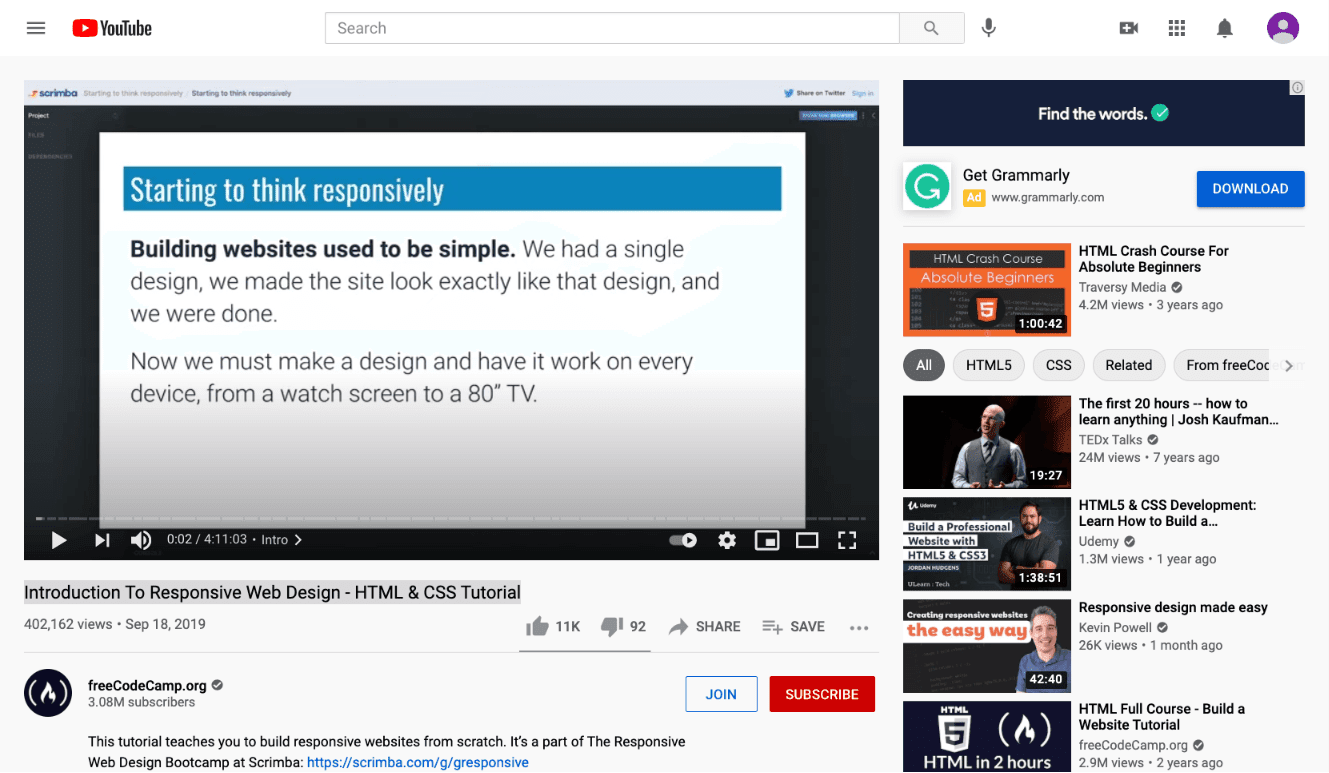Dislike the video with thumbs down

click(613, 626)
